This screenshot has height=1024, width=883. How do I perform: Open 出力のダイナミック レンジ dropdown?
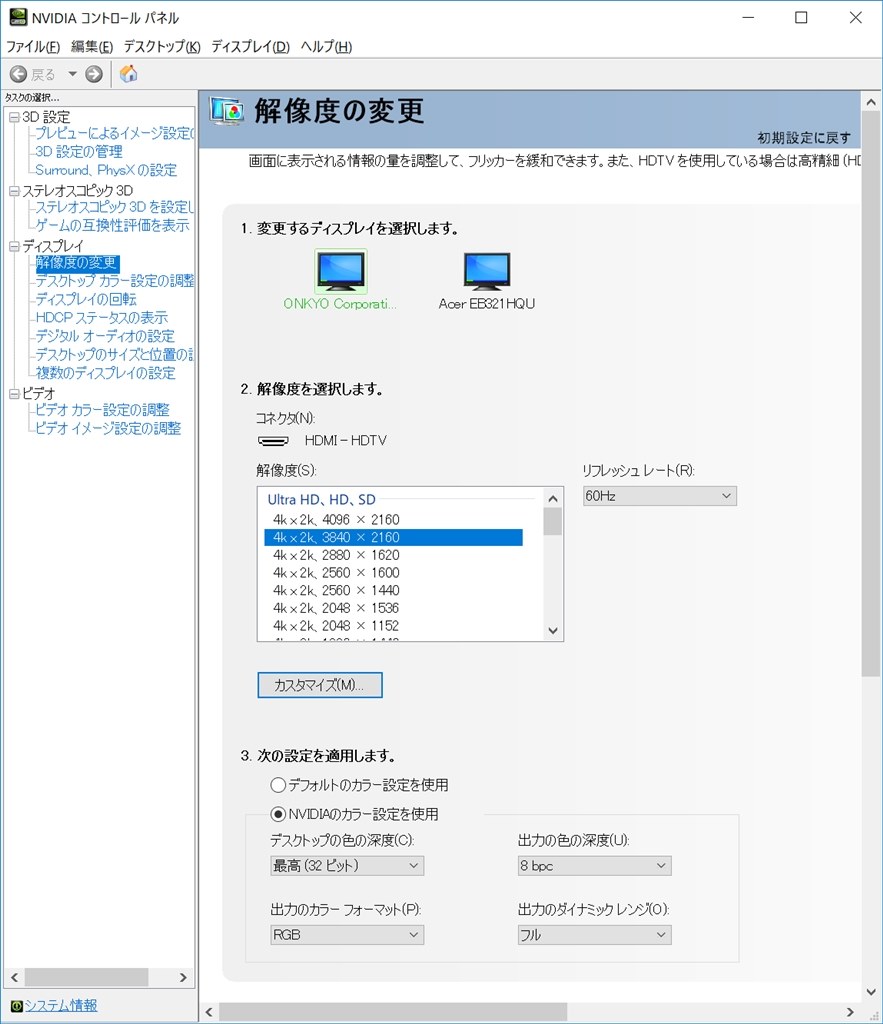(594, 935)
